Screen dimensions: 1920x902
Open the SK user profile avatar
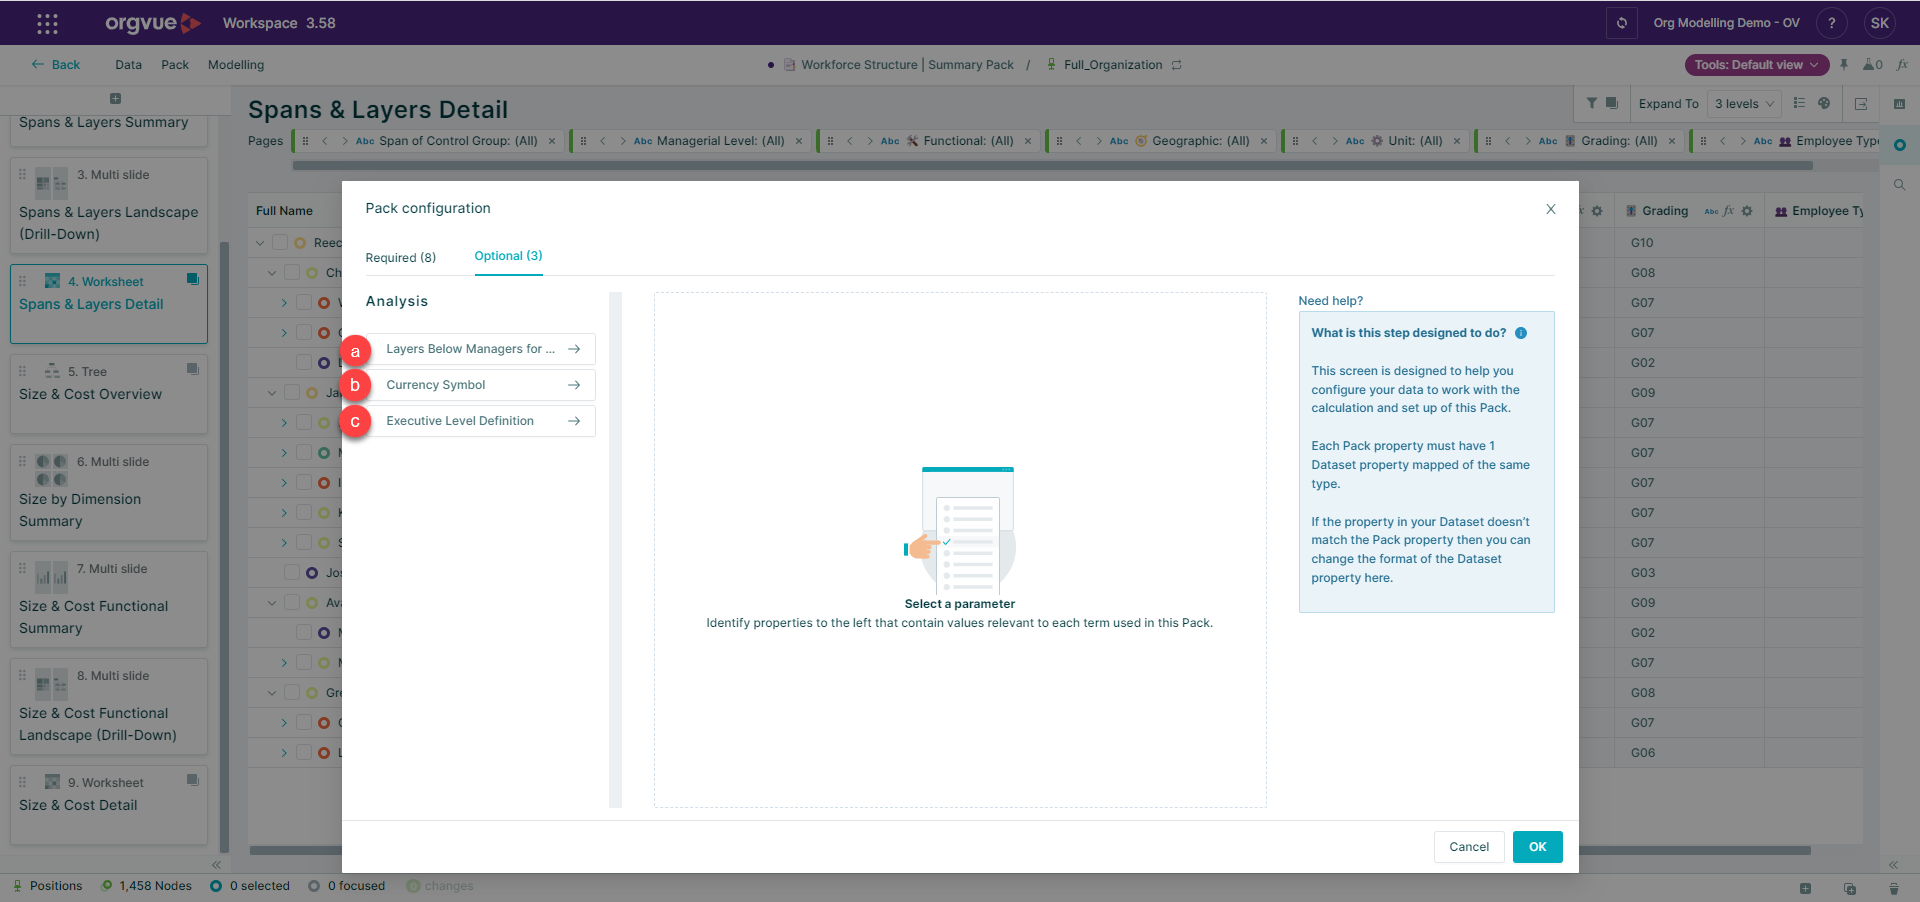coord(1879,23)
